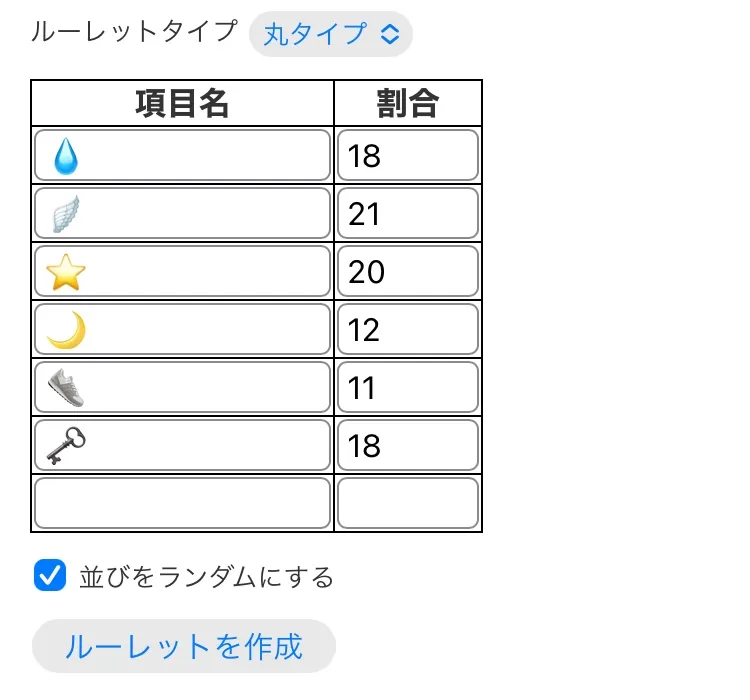Click the 割合 column header
This screenshot has height=700, width=750.
[408, 103]
